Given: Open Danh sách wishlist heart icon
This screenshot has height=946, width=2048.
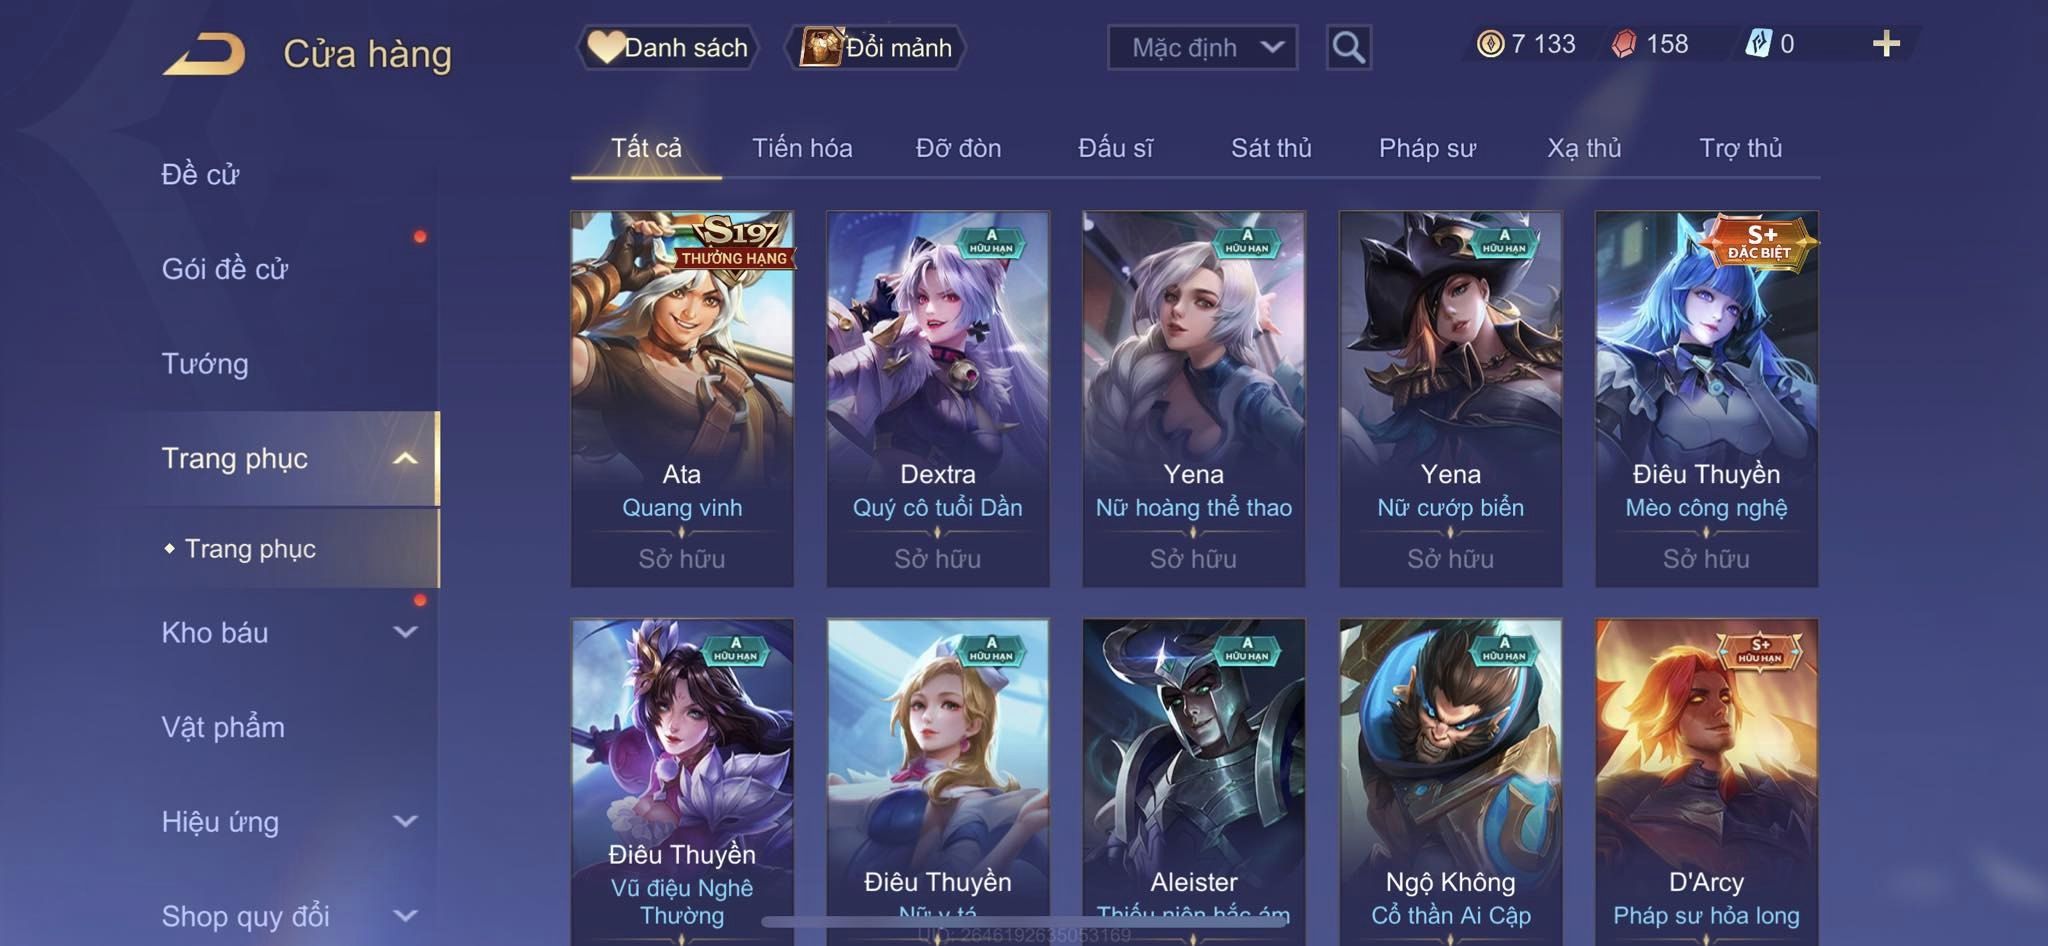Looking at the screenshot, I should pos(605,47).
